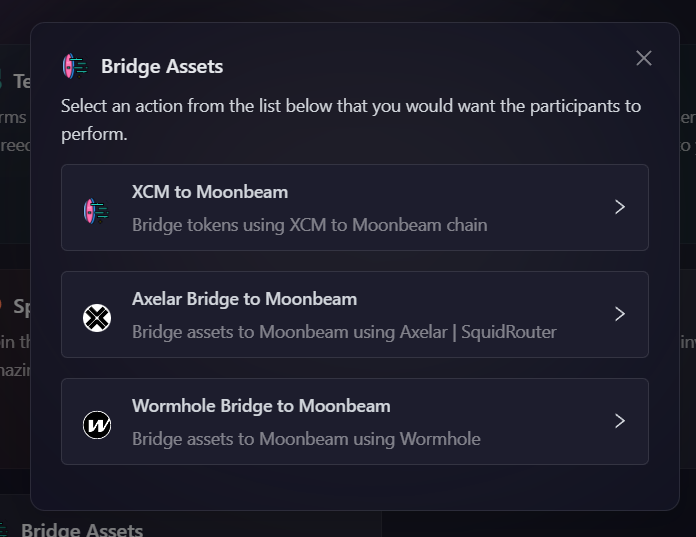The width and height of the screenshot is (696, 537).
Task: Click 'Bridge assets to Moonbeam using Wormhole' text
Action: point(306,439)
